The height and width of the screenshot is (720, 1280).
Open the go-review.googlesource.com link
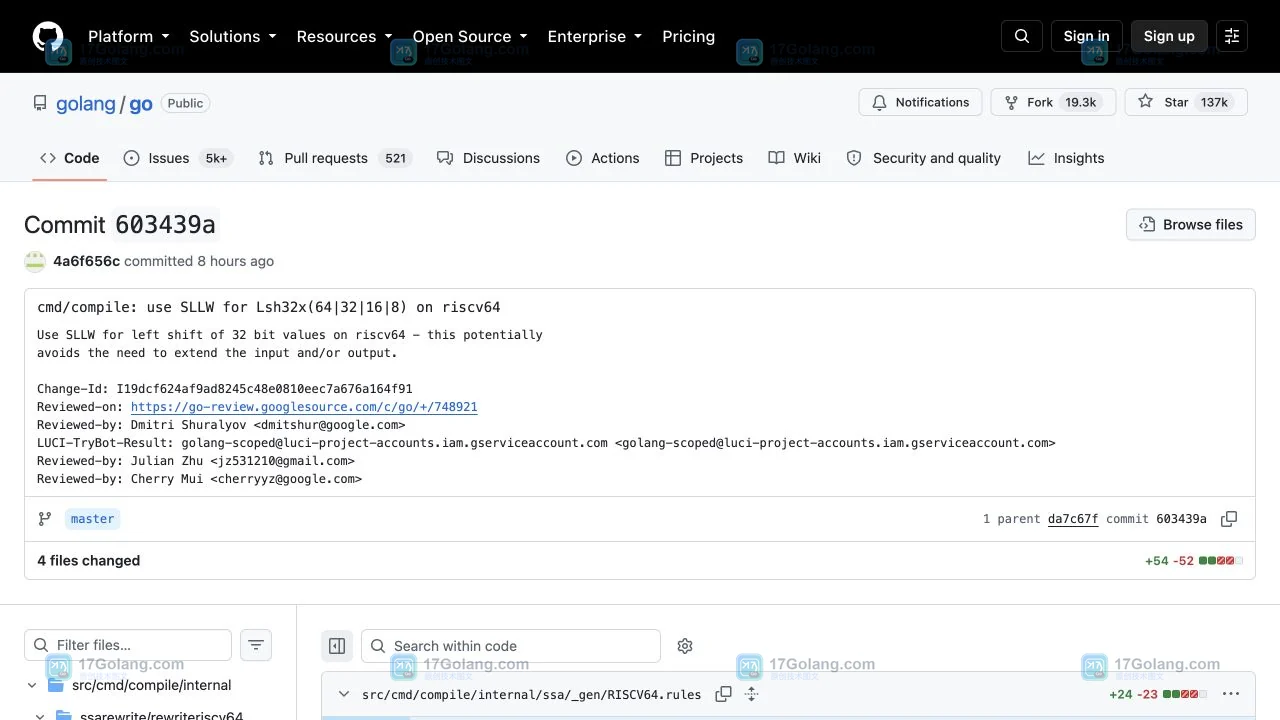(304, 407)
